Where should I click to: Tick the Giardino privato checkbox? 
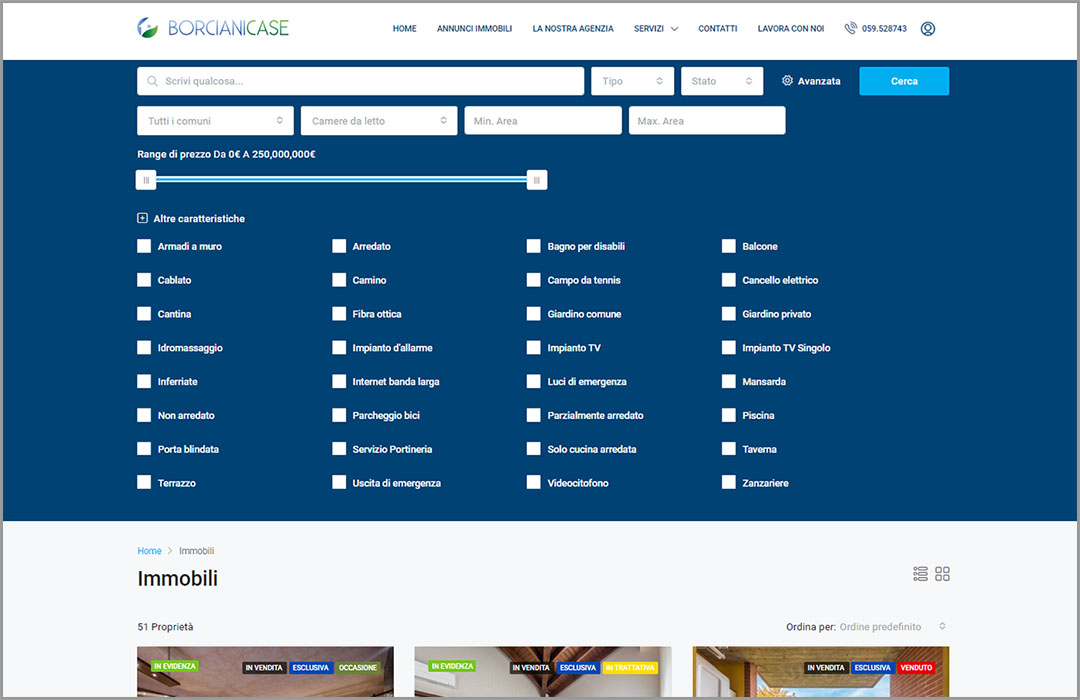point(729,314)
